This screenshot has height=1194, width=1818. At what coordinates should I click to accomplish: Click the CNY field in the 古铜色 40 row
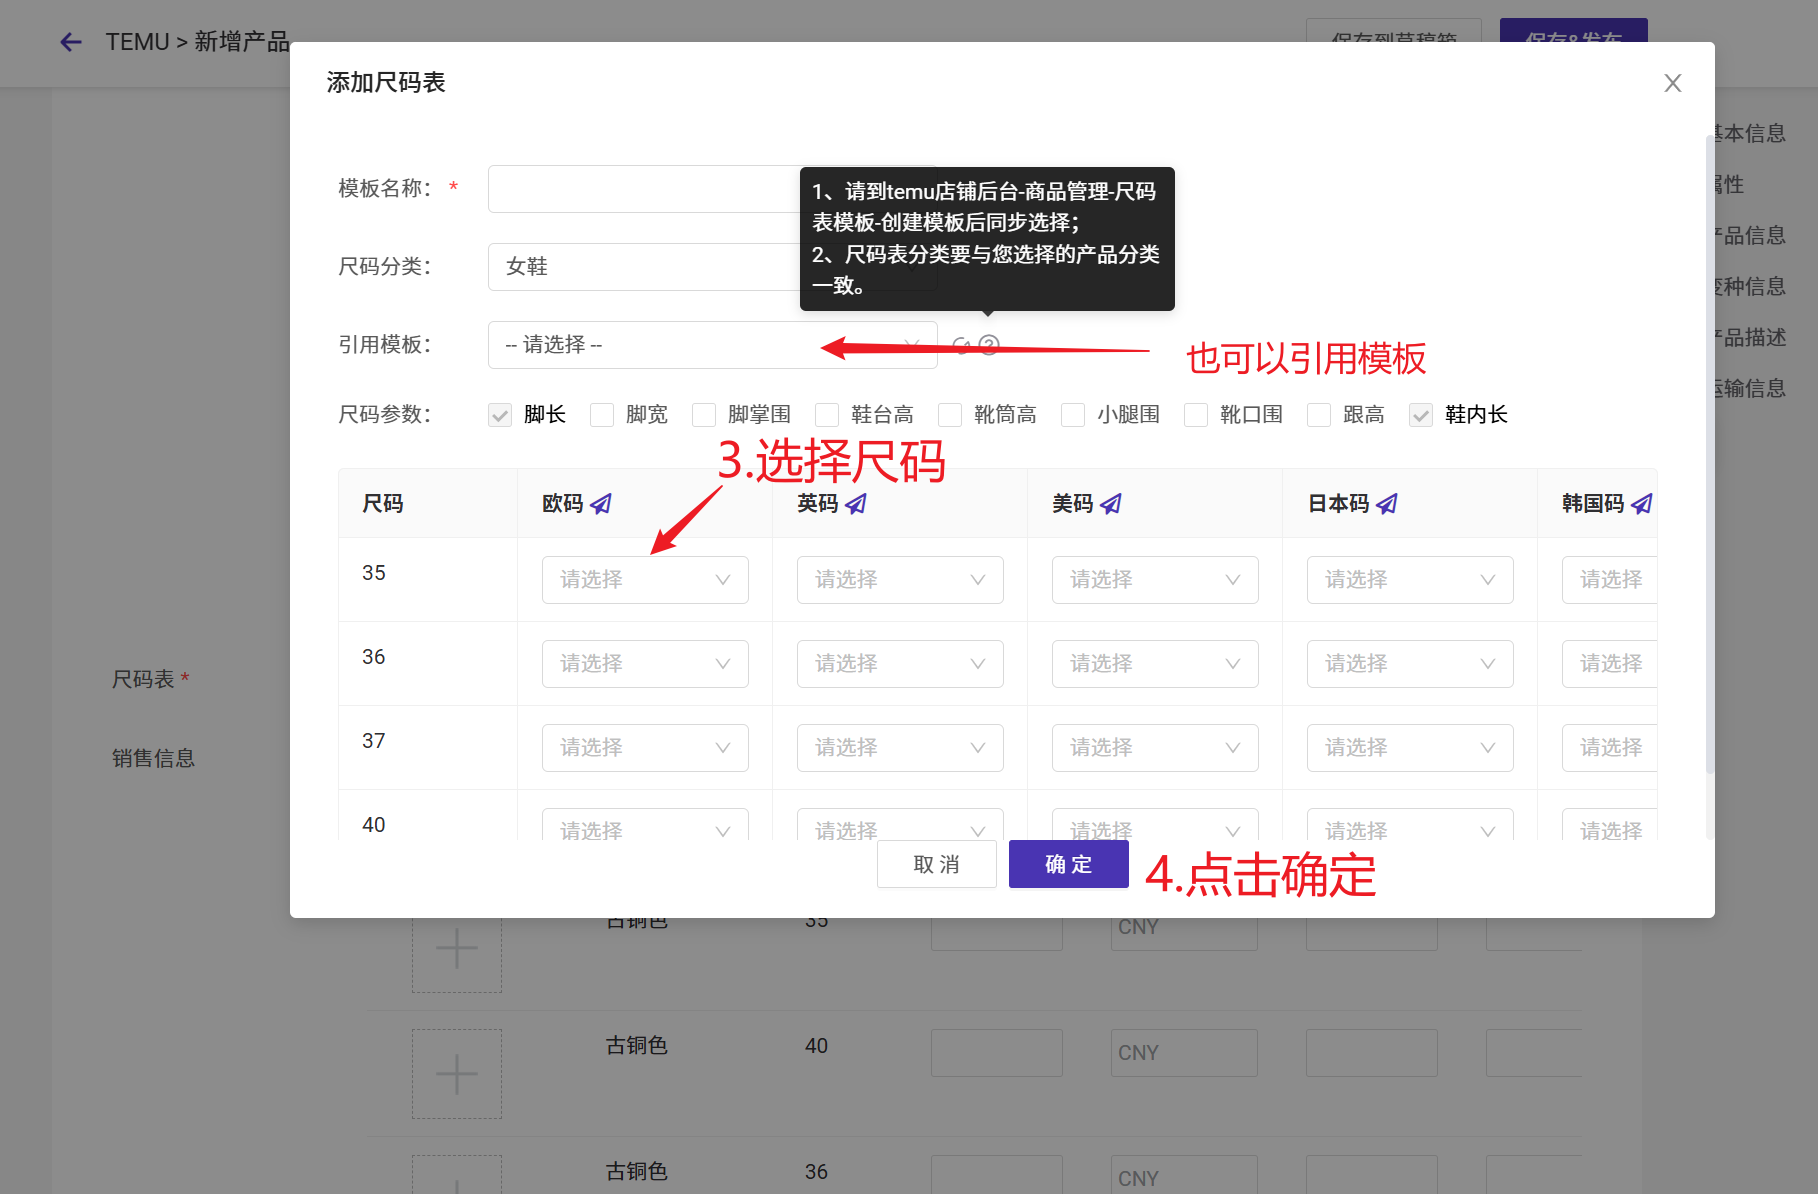tap(1184, 1053)
